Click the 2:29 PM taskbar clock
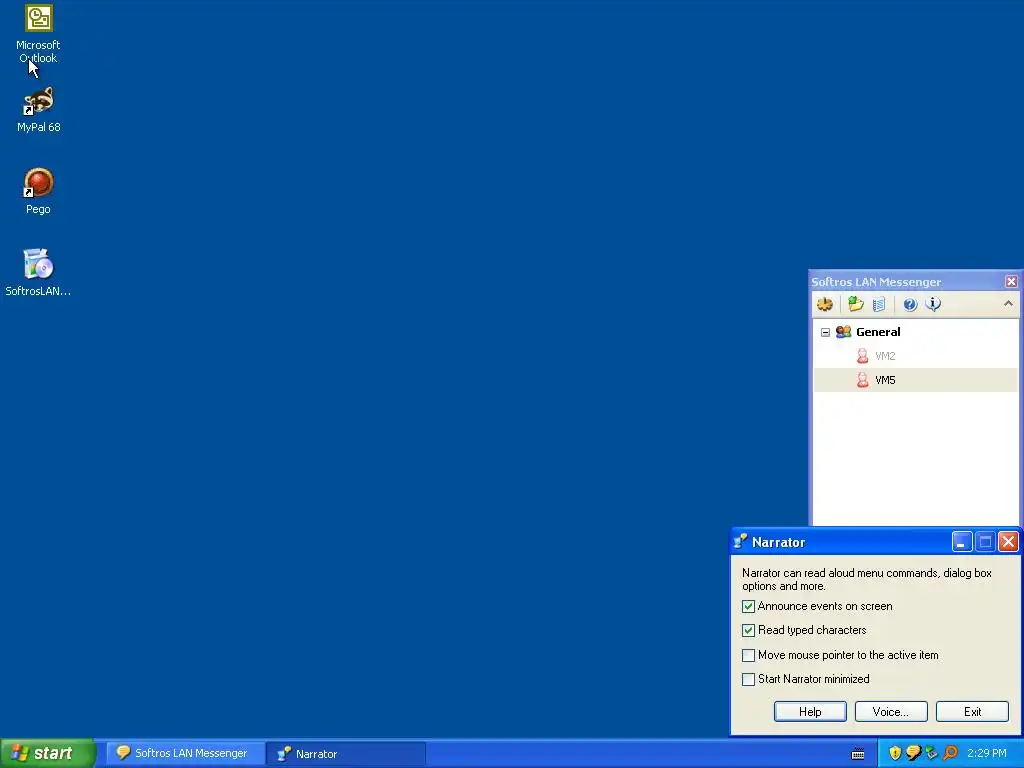1024x768 pixels. (x=987, y=753)
